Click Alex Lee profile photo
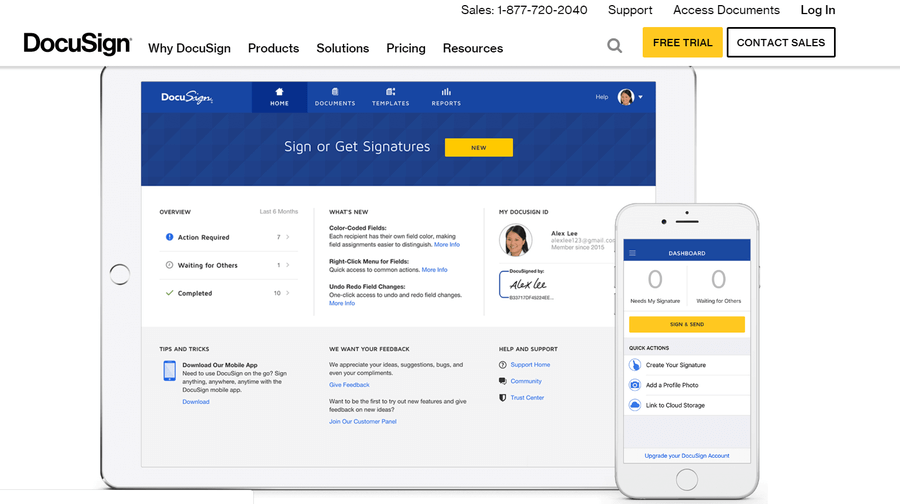This screenshot has width=900, height=504. click(515, 240)
